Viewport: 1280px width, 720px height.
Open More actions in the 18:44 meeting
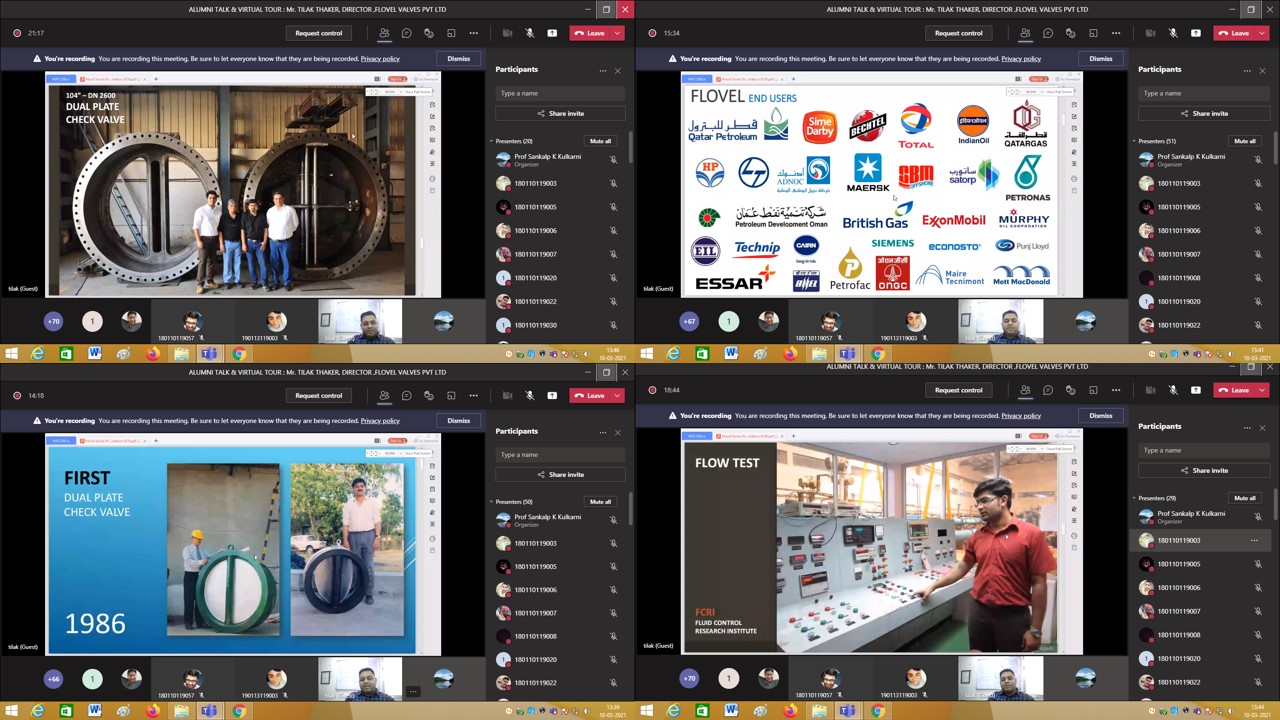(x=1116, y=390)
